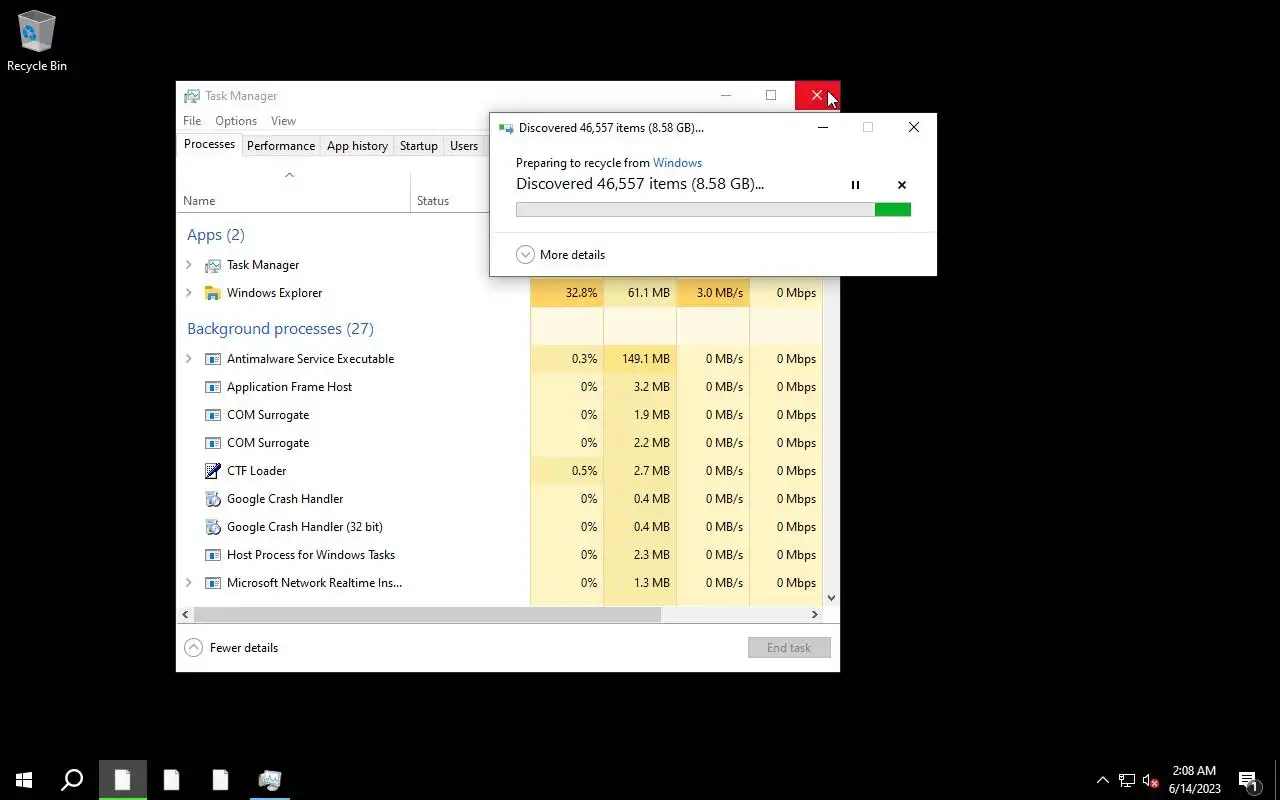The image size is (1280, 800).
Task: Click the Task Manager taskbar icon
Action: (270, 780)
